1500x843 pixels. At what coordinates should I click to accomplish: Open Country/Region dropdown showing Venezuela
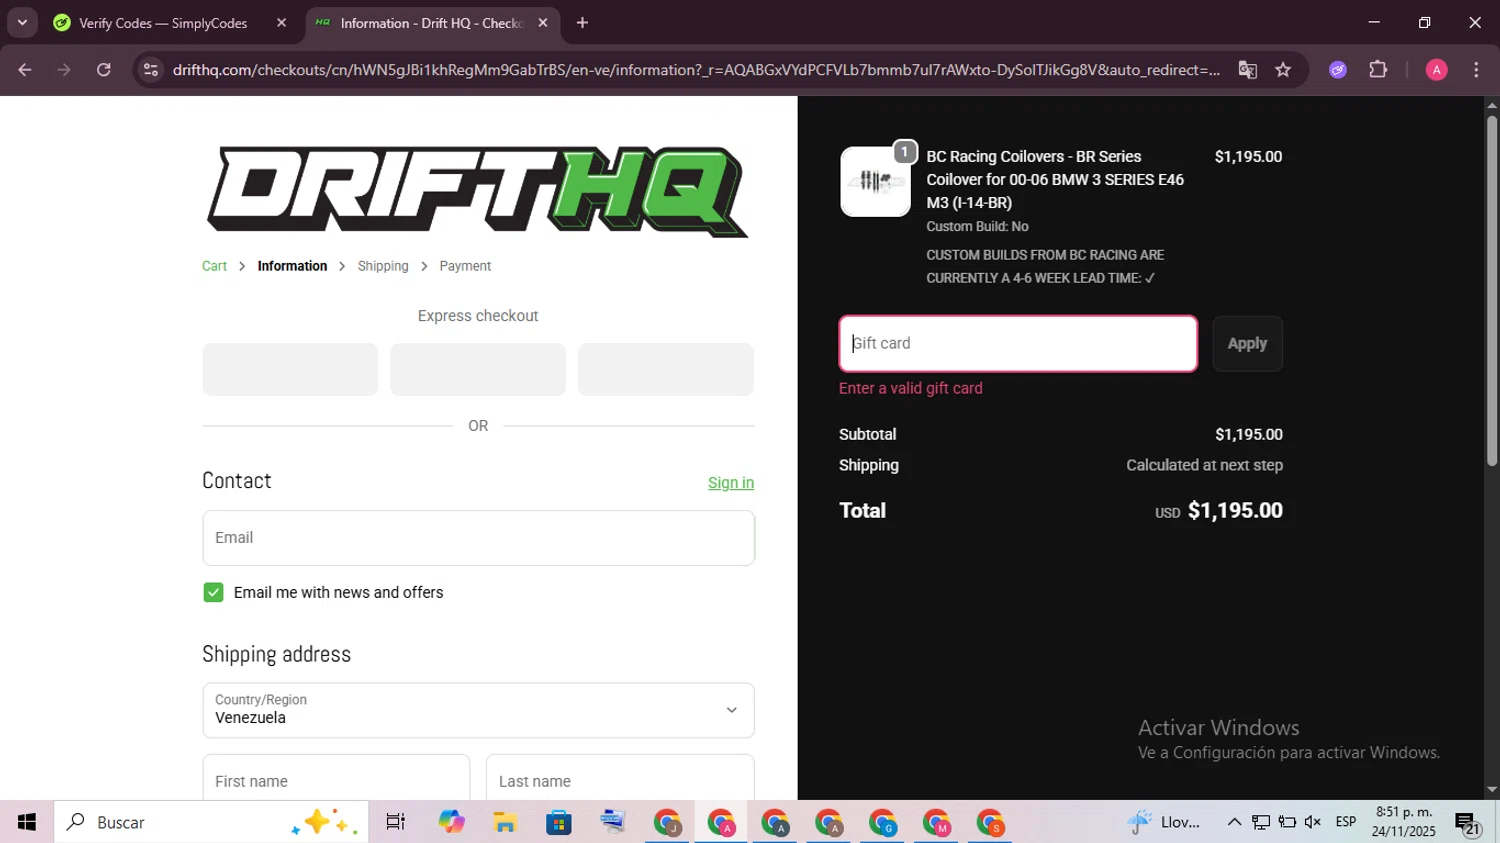(478, 710)
